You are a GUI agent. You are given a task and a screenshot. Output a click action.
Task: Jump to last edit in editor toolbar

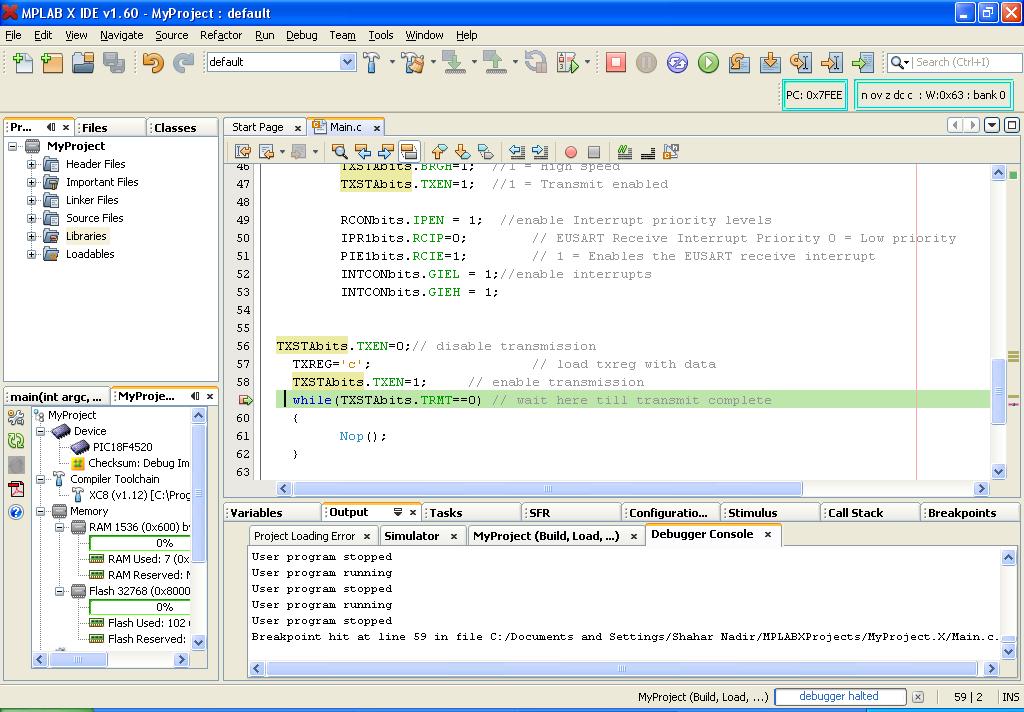(x=243, y=152)
